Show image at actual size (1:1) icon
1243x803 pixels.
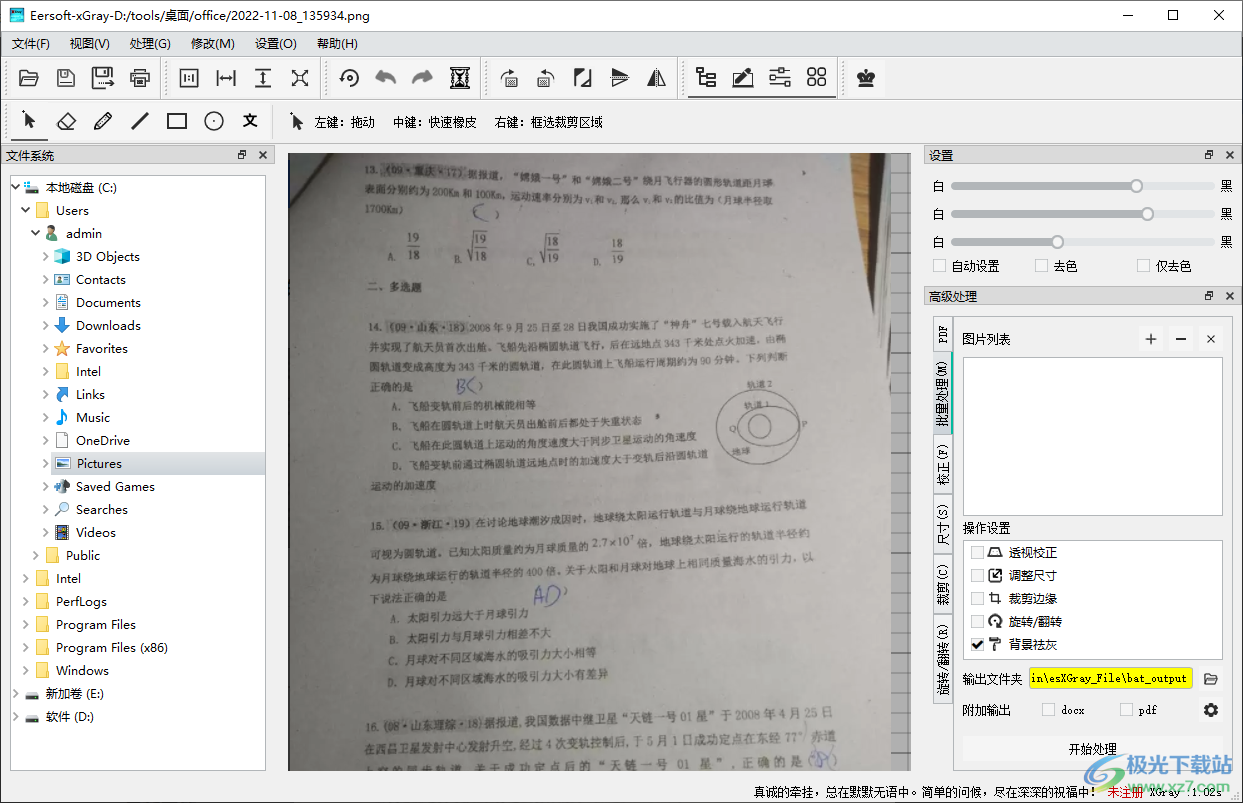(x=189, y=78)
